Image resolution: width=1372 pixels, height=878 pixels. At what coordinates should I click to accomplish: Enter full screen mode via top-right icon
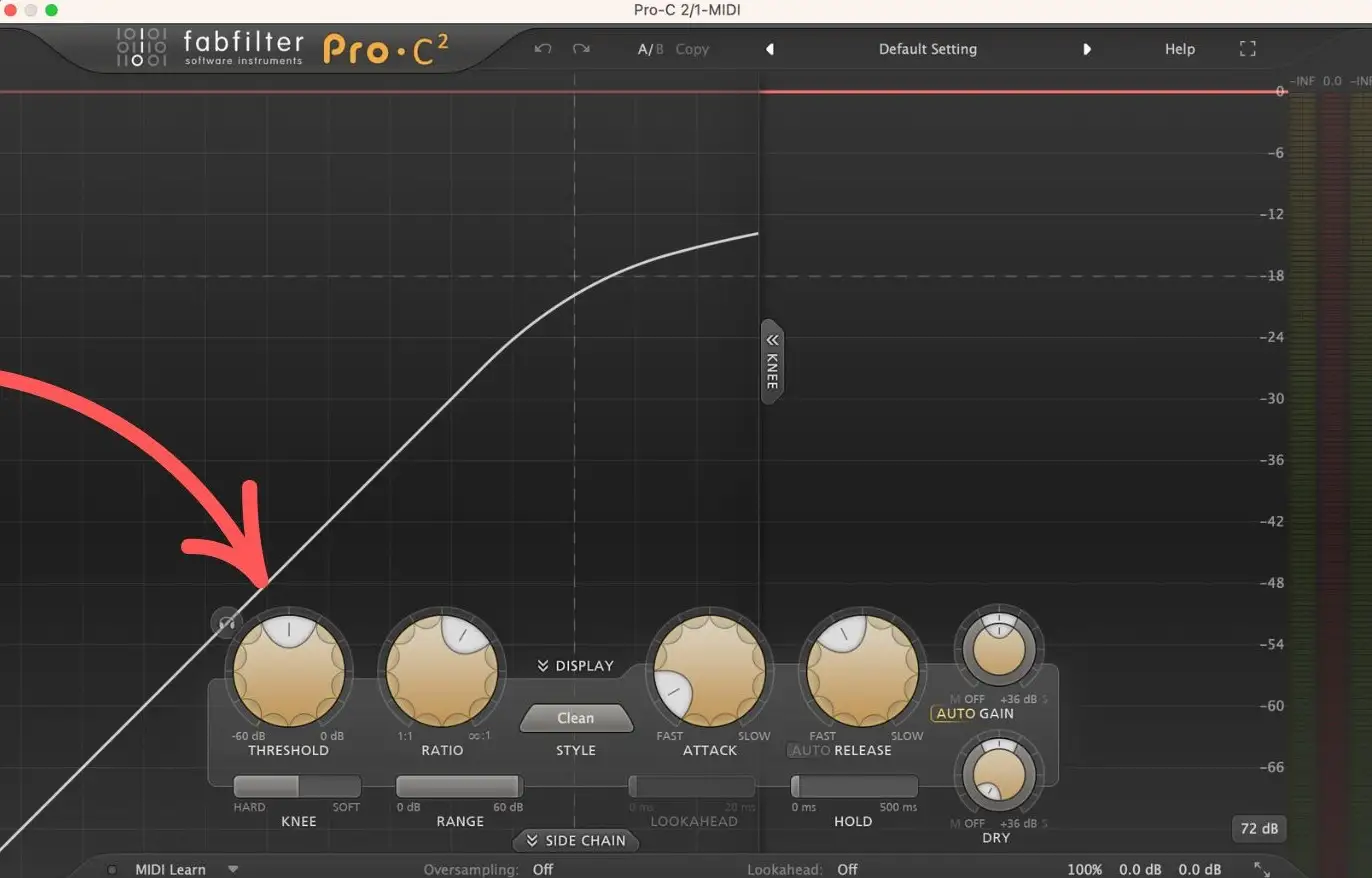click(x=1247, y=49)
